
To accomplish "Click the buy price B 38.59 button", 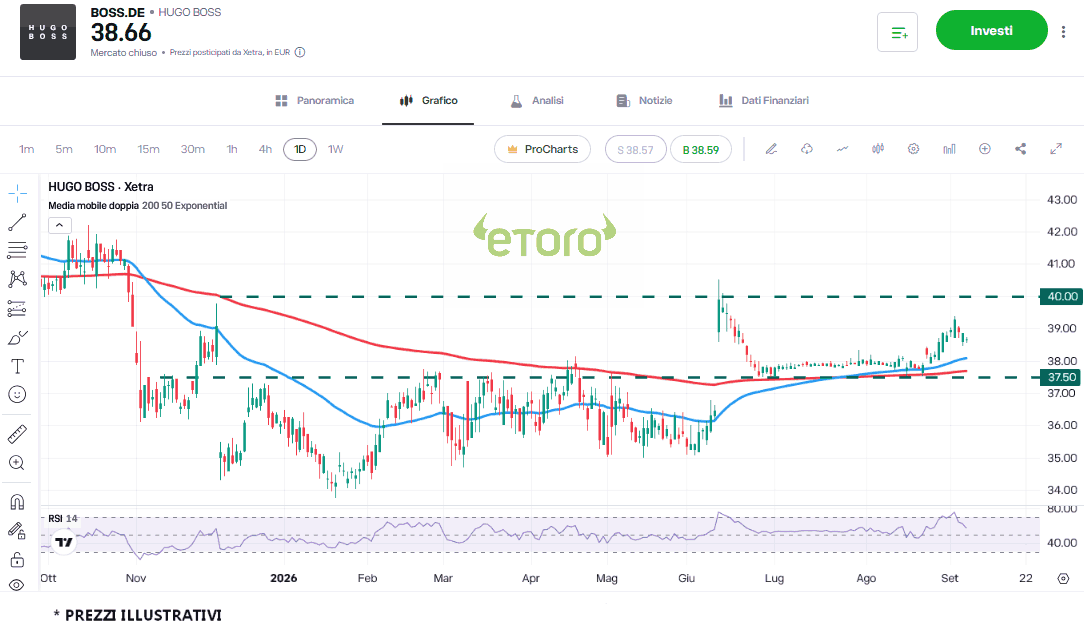I will pos(701,149).
